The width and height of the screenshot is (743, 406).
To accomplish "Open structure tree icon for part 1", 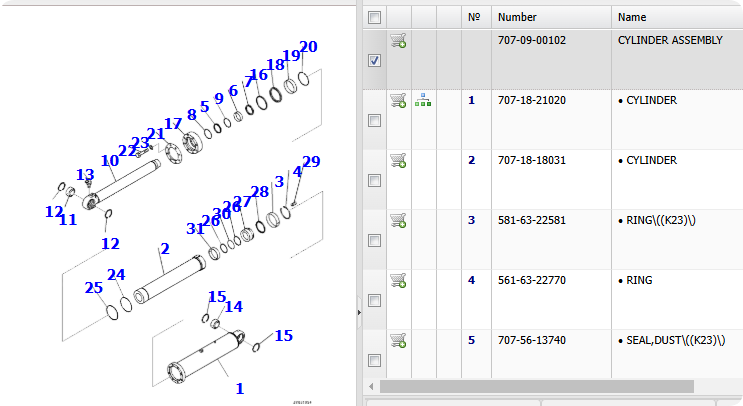I will [423, 100].
